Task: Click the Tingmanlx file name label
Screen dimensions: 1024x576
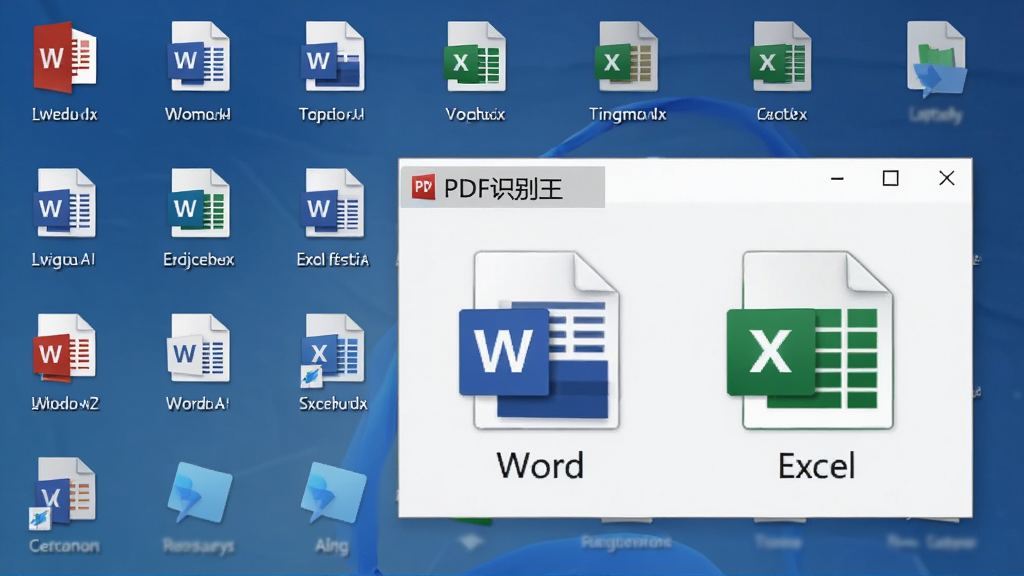Action: click(627, 114)
